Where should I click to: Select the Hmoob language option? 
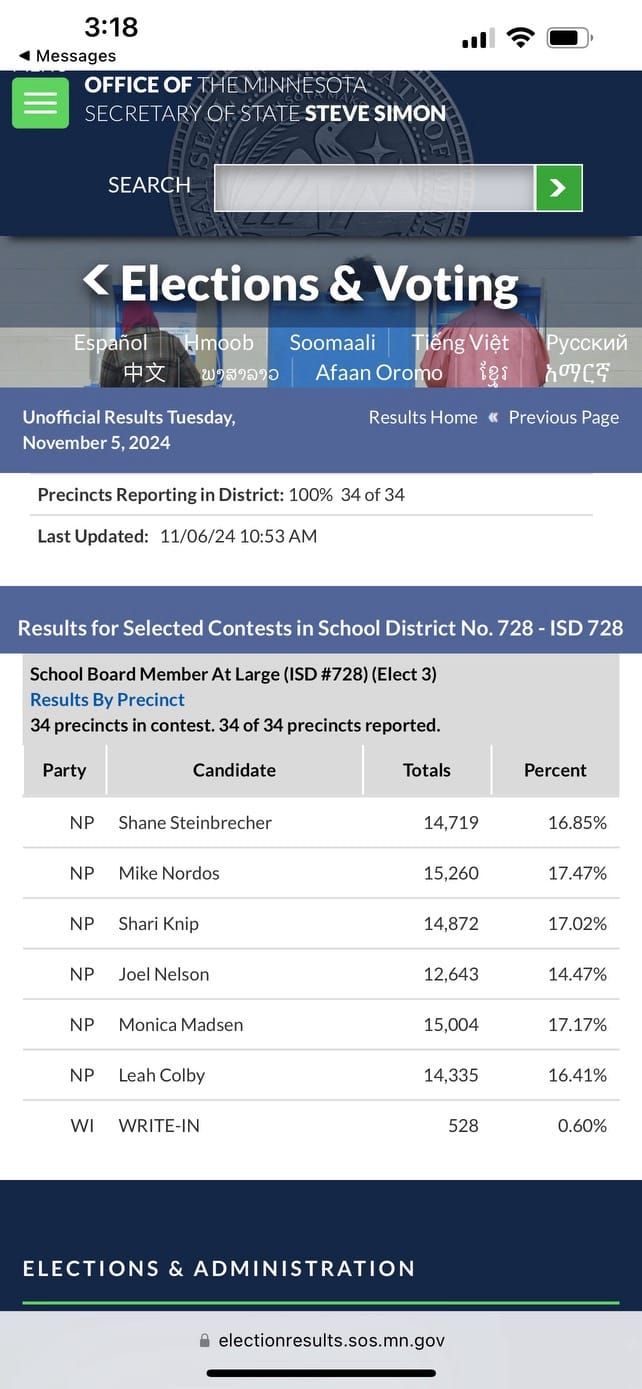click(219, 342)
